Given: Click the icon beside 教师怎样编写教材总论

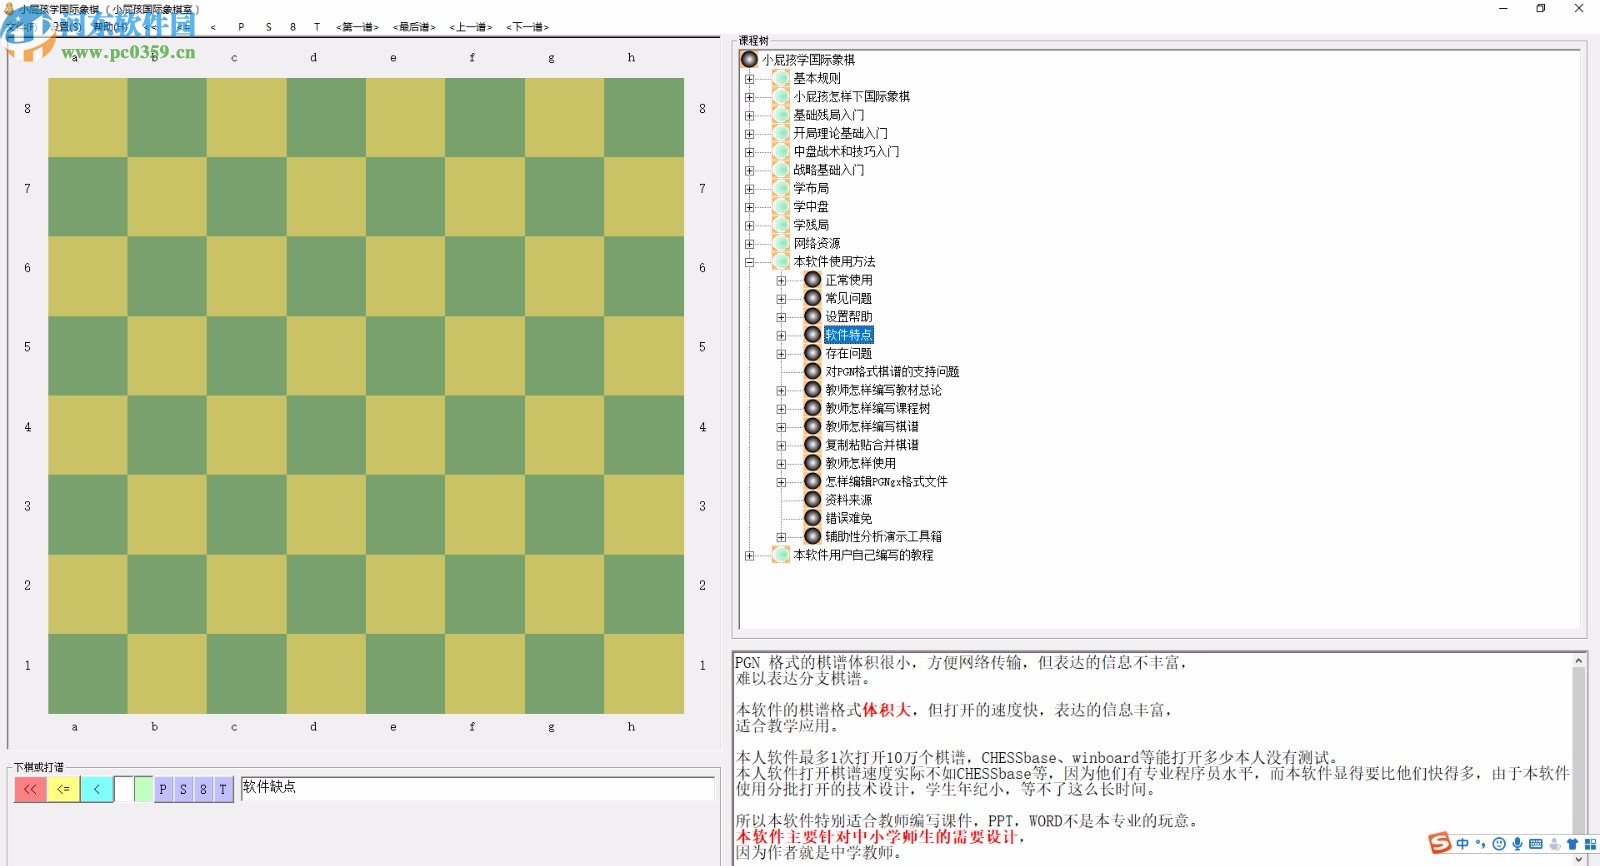Looking at the screenshot, I should coord(813,390).
